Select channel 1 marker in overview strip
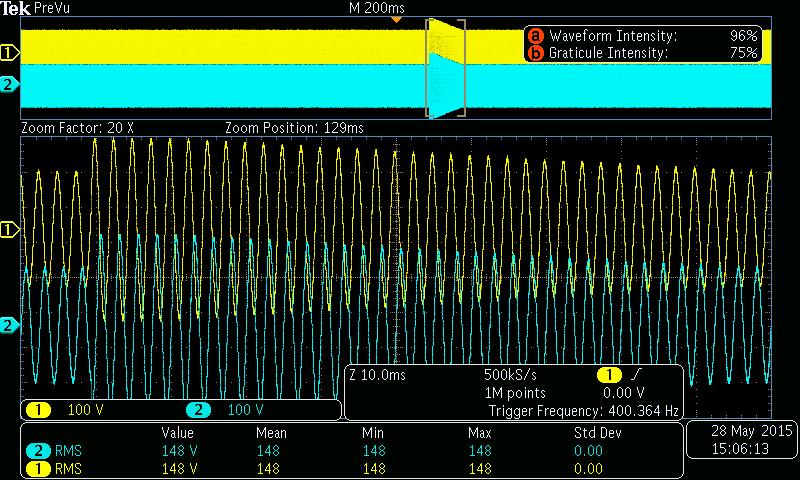Screen dimensions: 800x480 pos(10,53)
